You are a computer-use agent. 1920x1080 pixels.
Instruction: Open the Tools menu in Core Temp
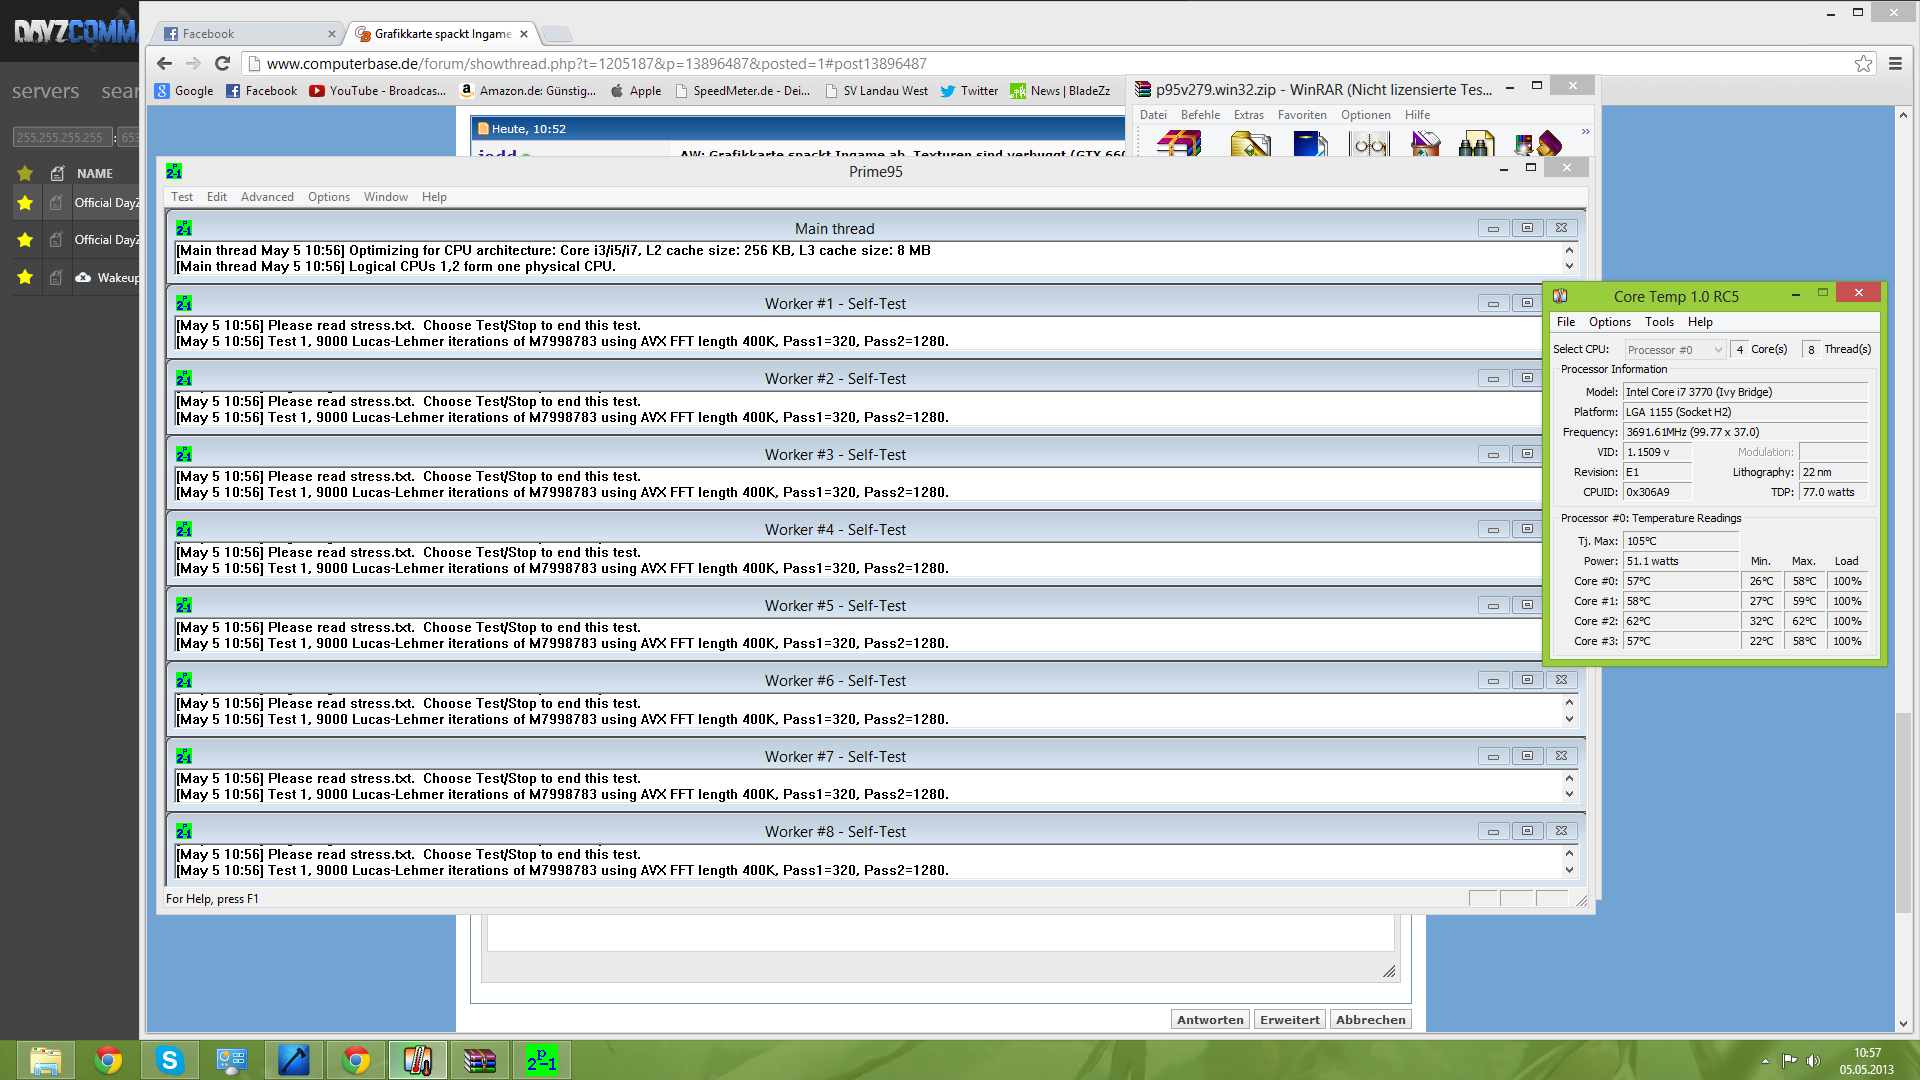click(1659, 322)
